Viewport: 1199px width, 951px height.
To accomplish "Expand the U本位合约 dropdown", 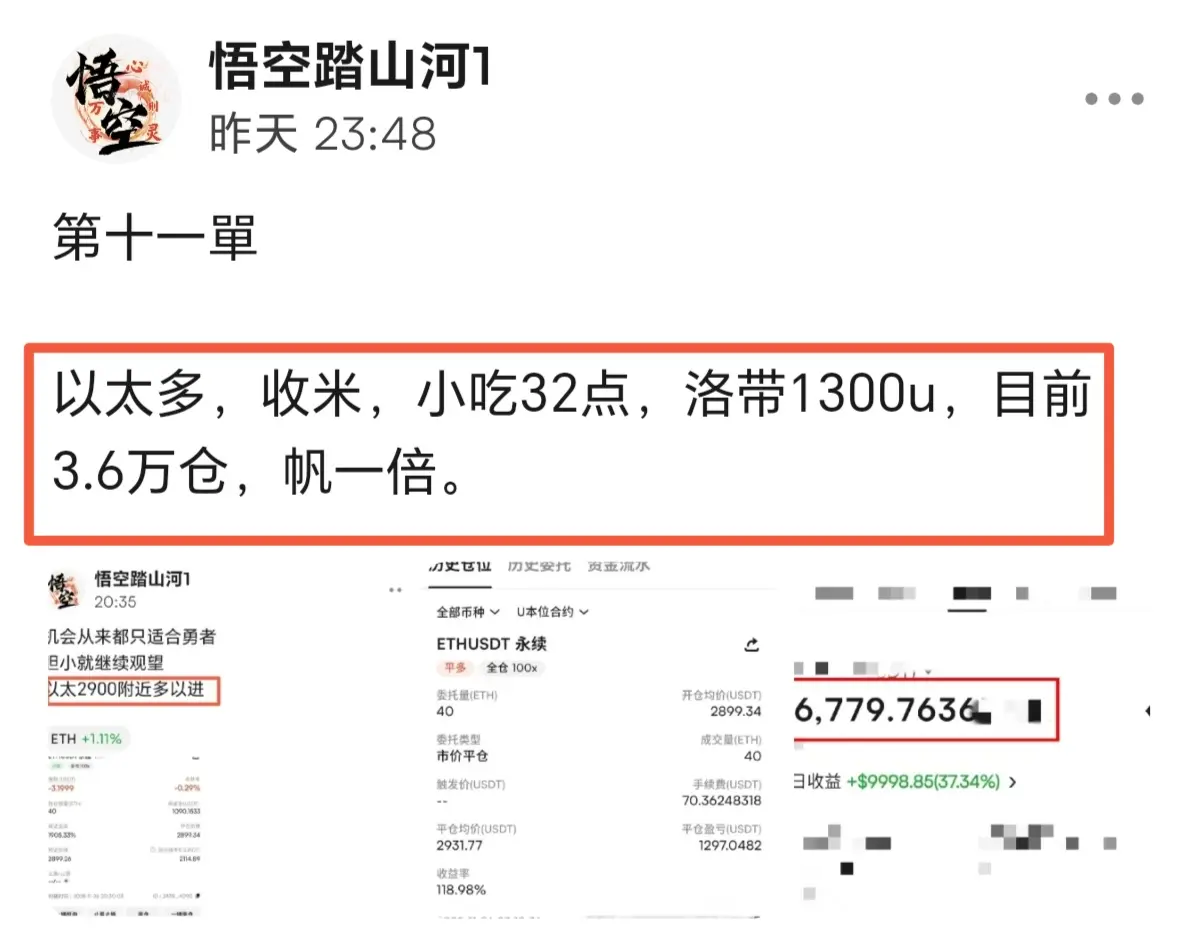I will (x=552, y=612).
